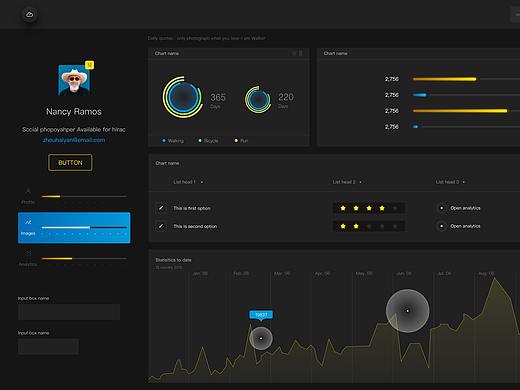Viewport: 520px width, 390px height.
Task: Click Open analytics label in second row
Action: point(465,226)
